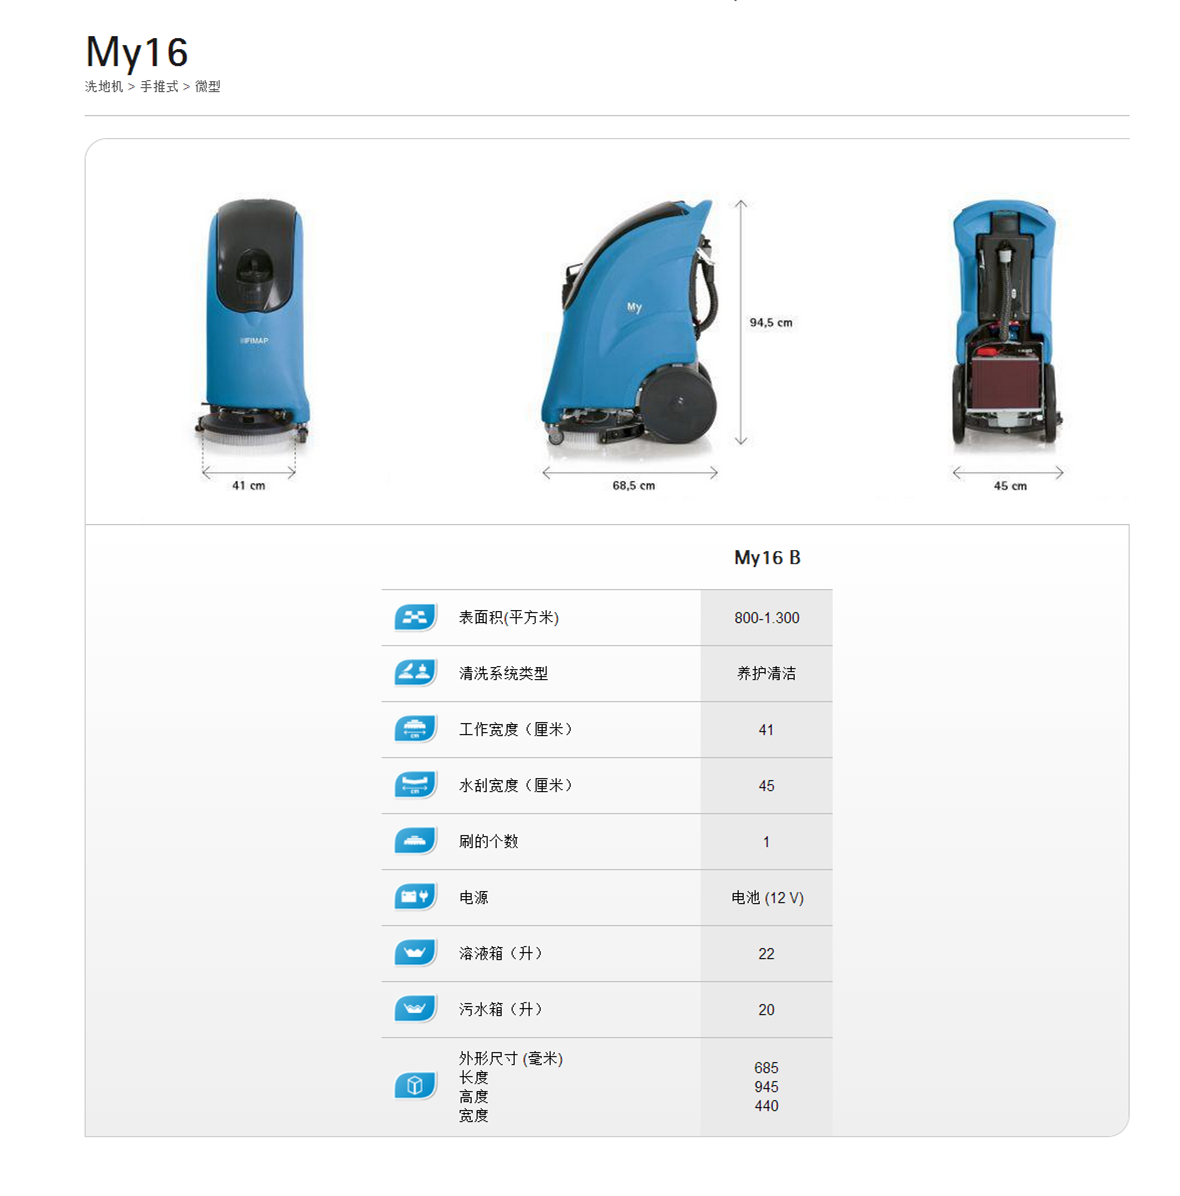
Task: Click the height value 945
Action: 767,1087
